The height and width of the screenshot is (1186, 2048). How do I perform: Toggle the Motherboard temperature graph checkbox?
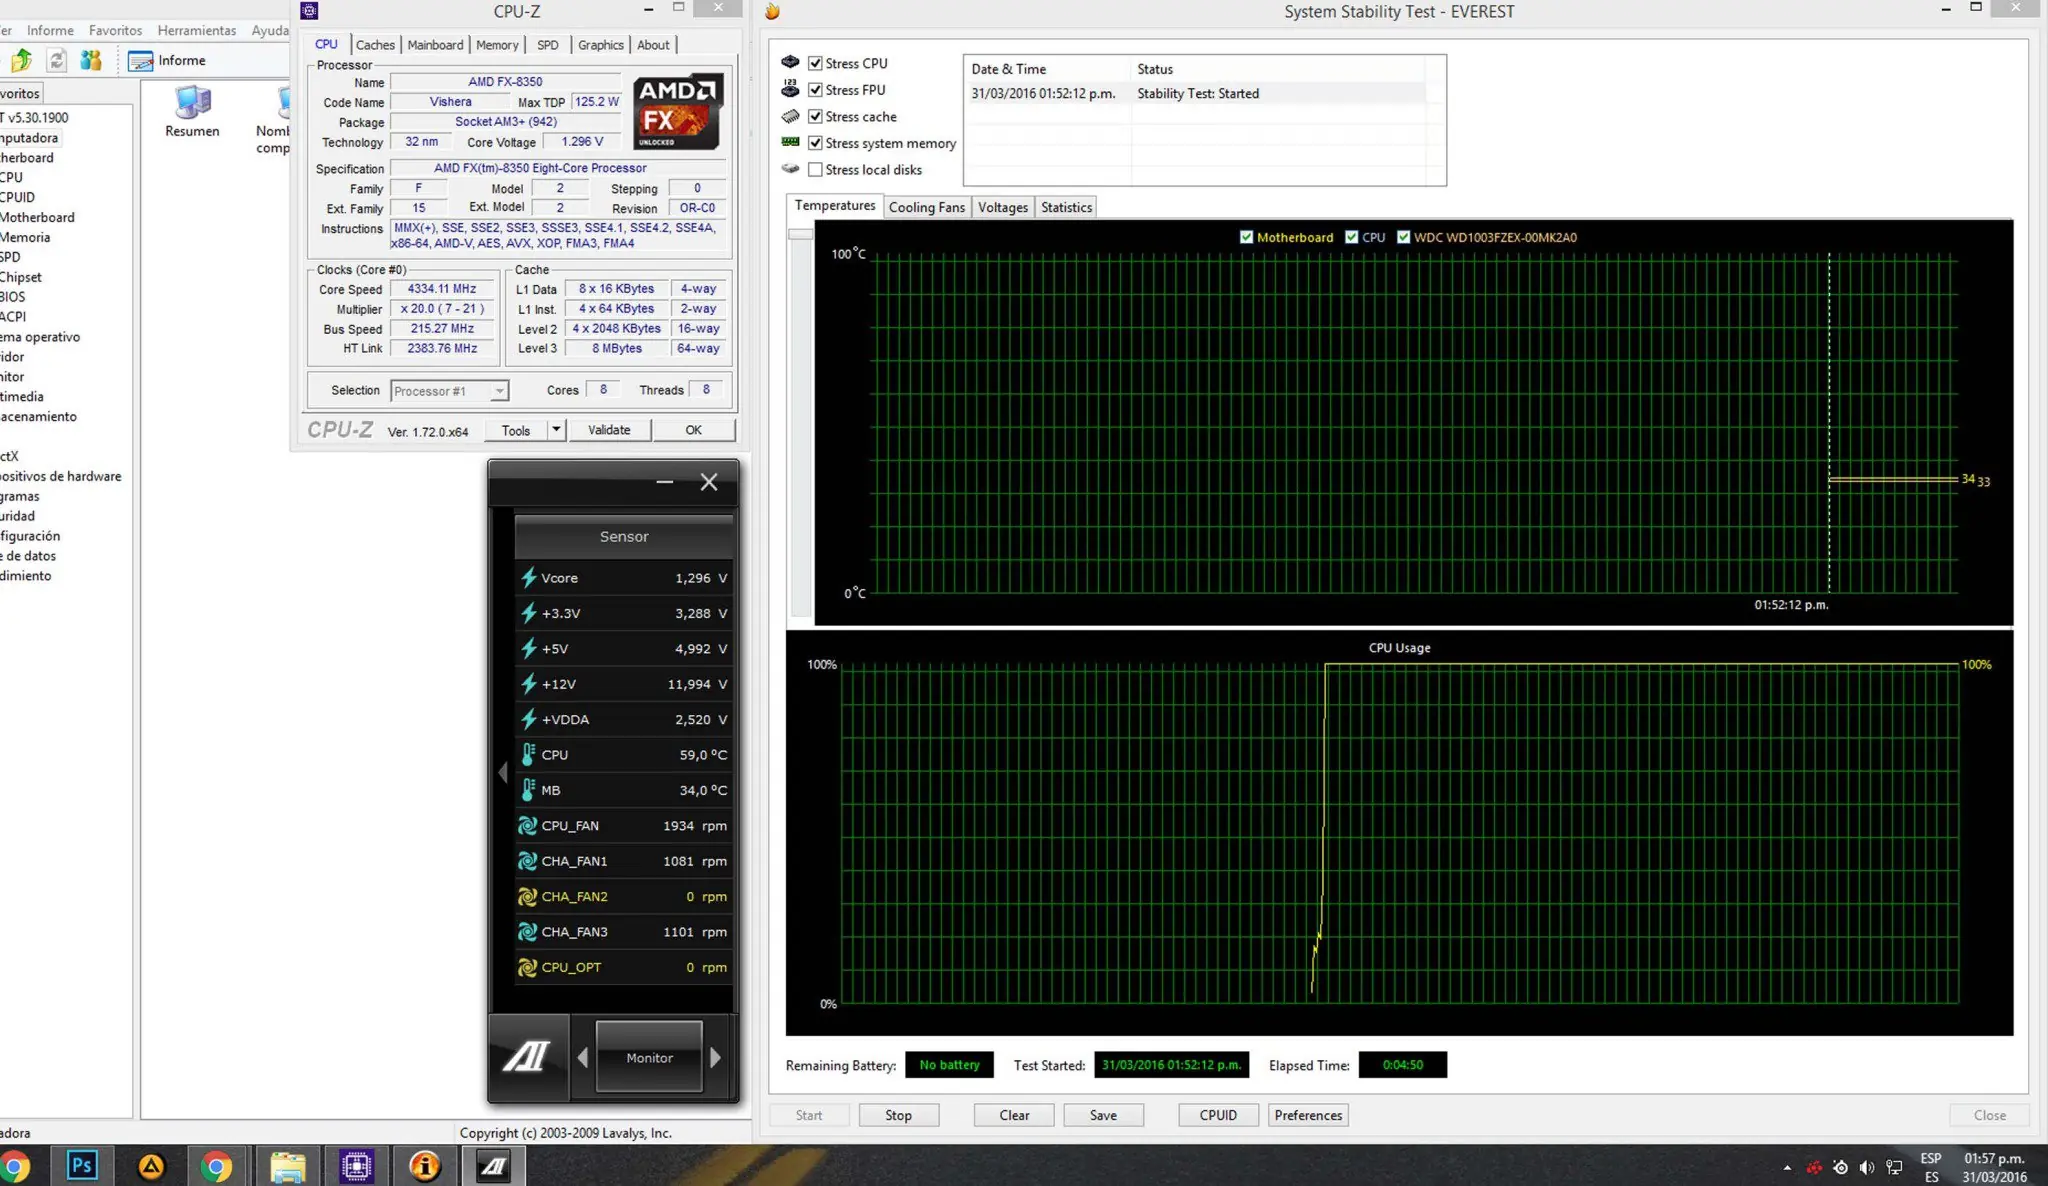pos(1246,237)
